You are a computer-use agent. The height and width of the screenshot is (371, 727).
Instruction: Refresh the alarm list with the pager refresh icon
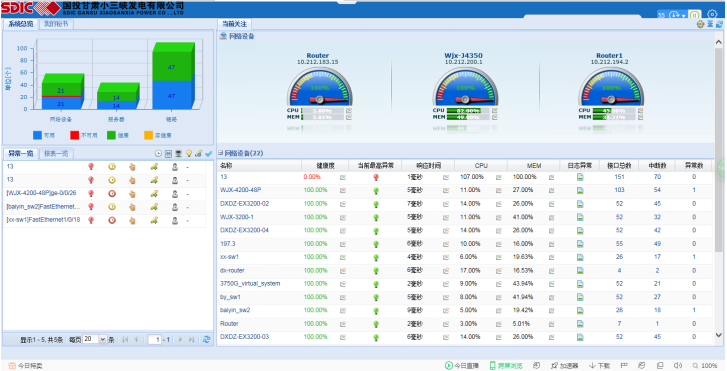(x=206, y=340)
